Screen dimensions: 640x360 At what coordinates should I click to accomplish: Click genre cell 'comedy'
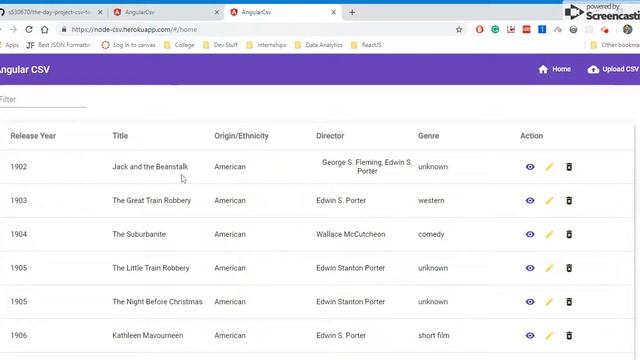[431, 234]
